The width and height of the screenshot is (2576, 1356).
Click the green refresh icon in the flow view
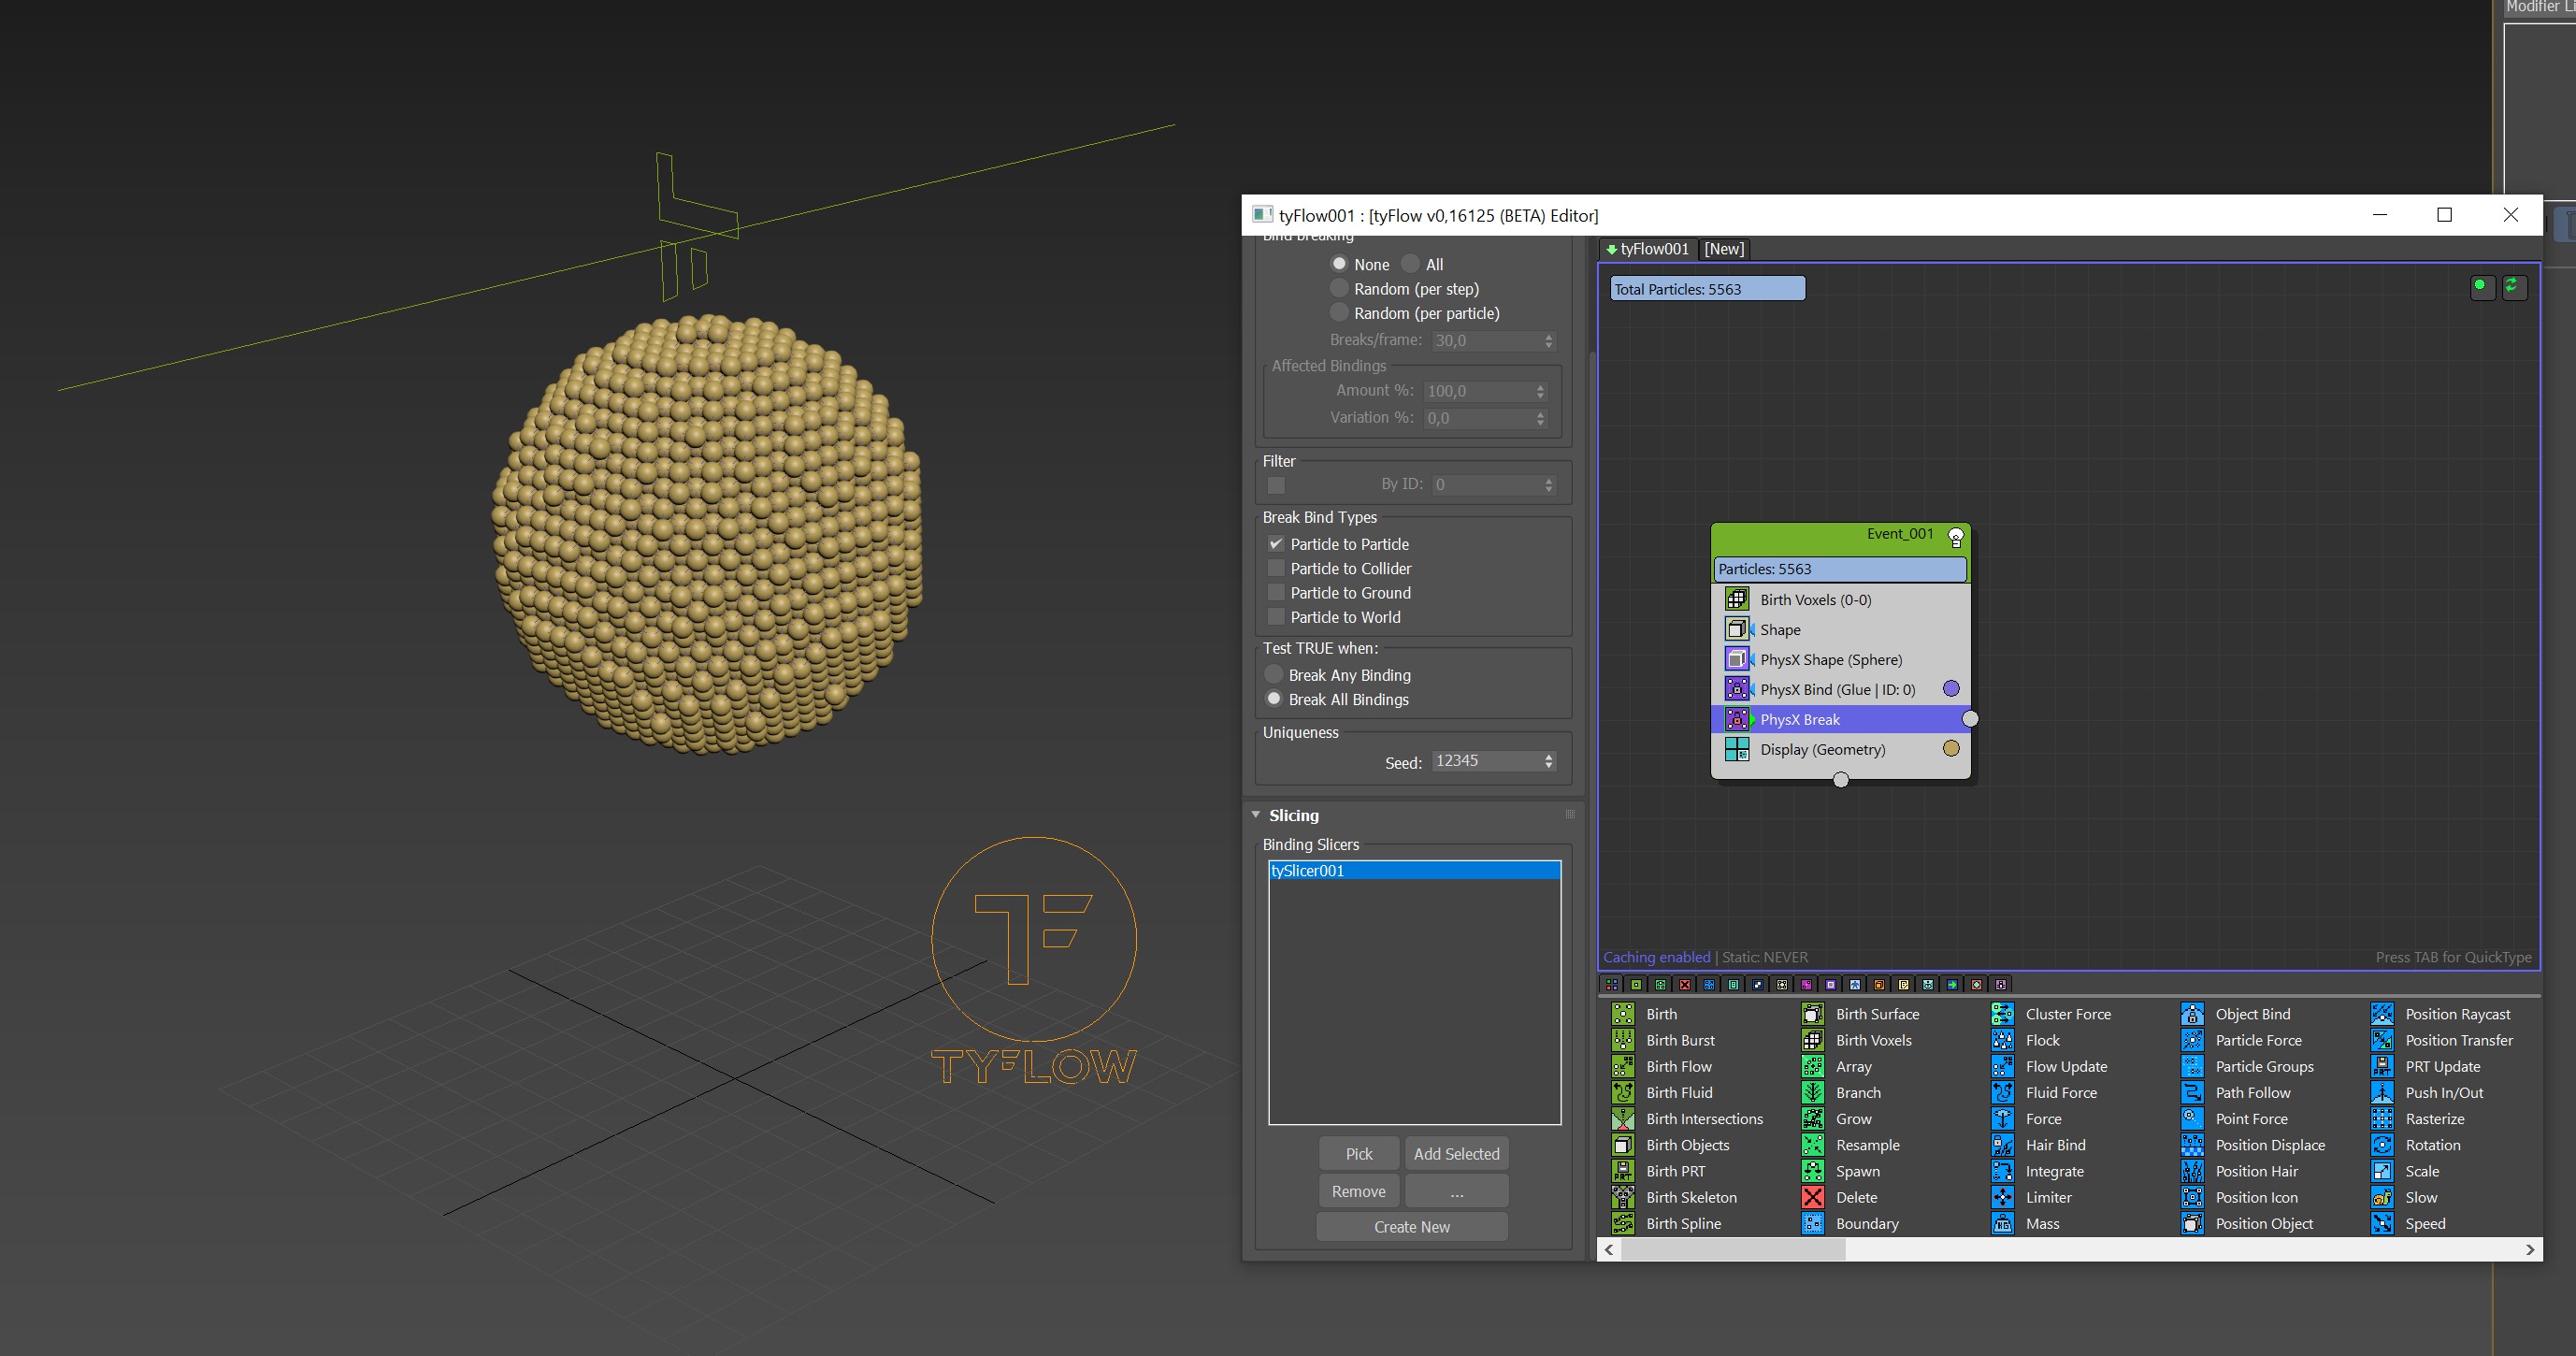pos(2513,287)
